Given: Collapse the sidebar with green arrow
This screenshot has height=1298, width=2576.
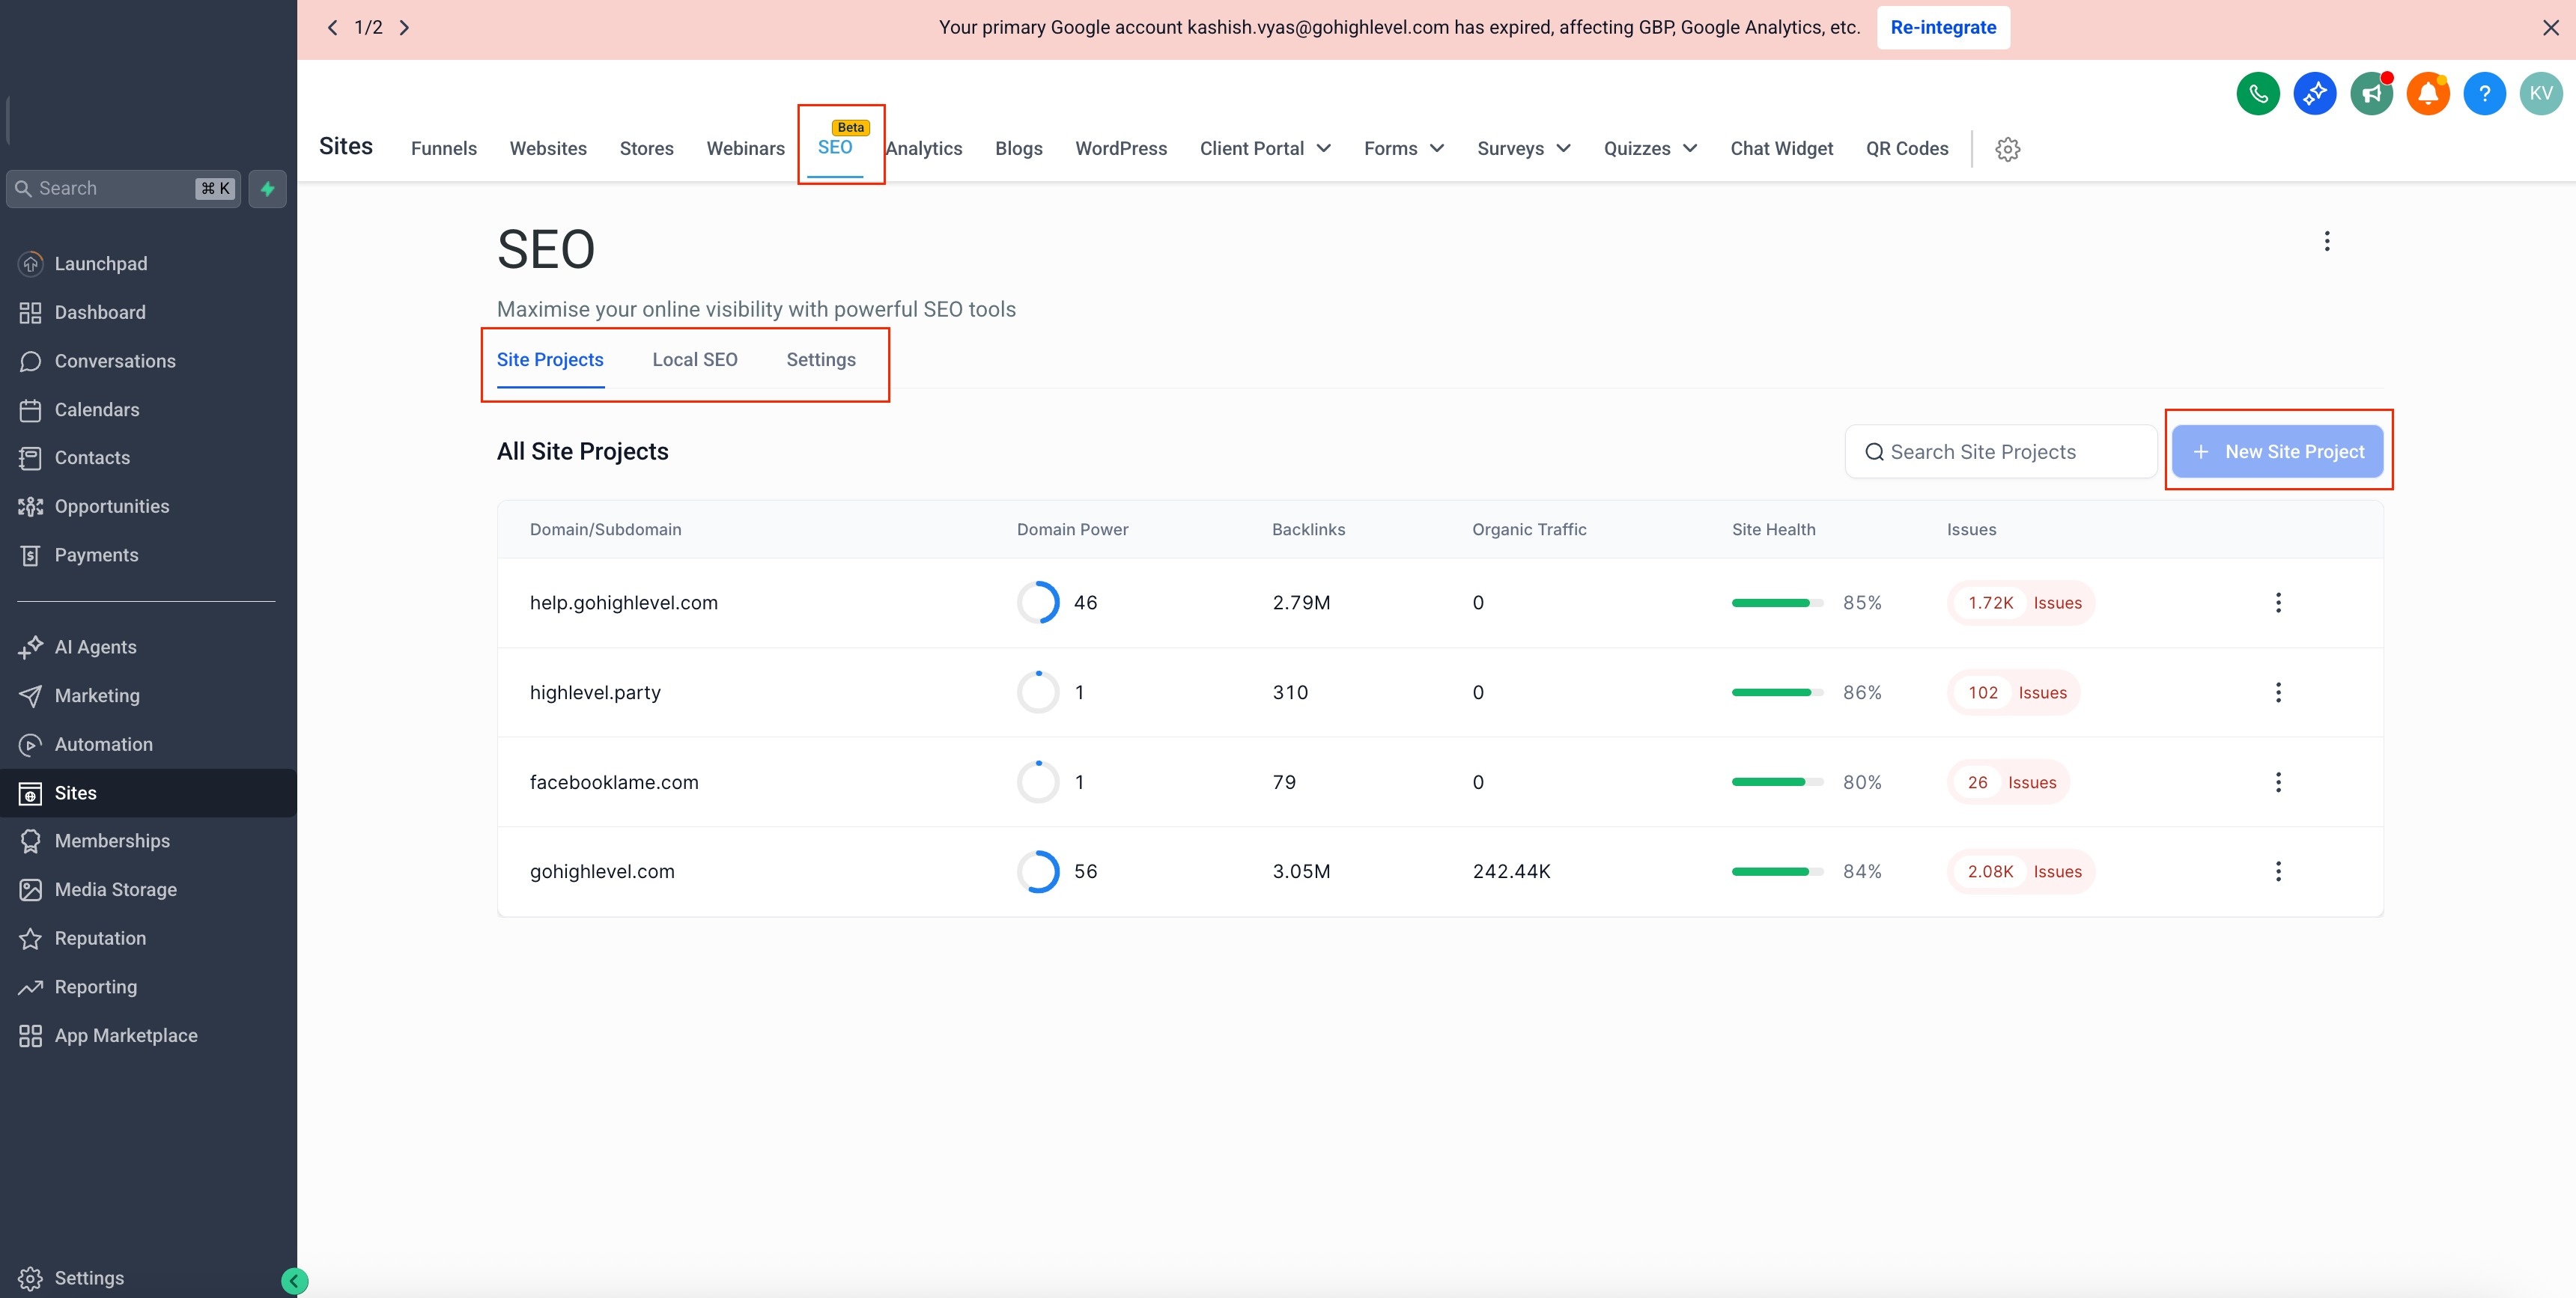Looking at the screenshot, I should [x=294, y=1281].
